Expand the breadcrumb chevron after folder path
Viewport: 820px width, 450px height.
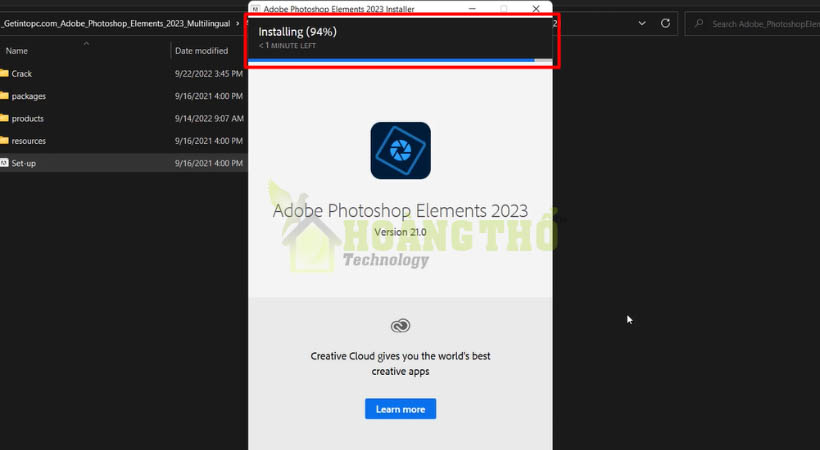(x=237, y=24)
